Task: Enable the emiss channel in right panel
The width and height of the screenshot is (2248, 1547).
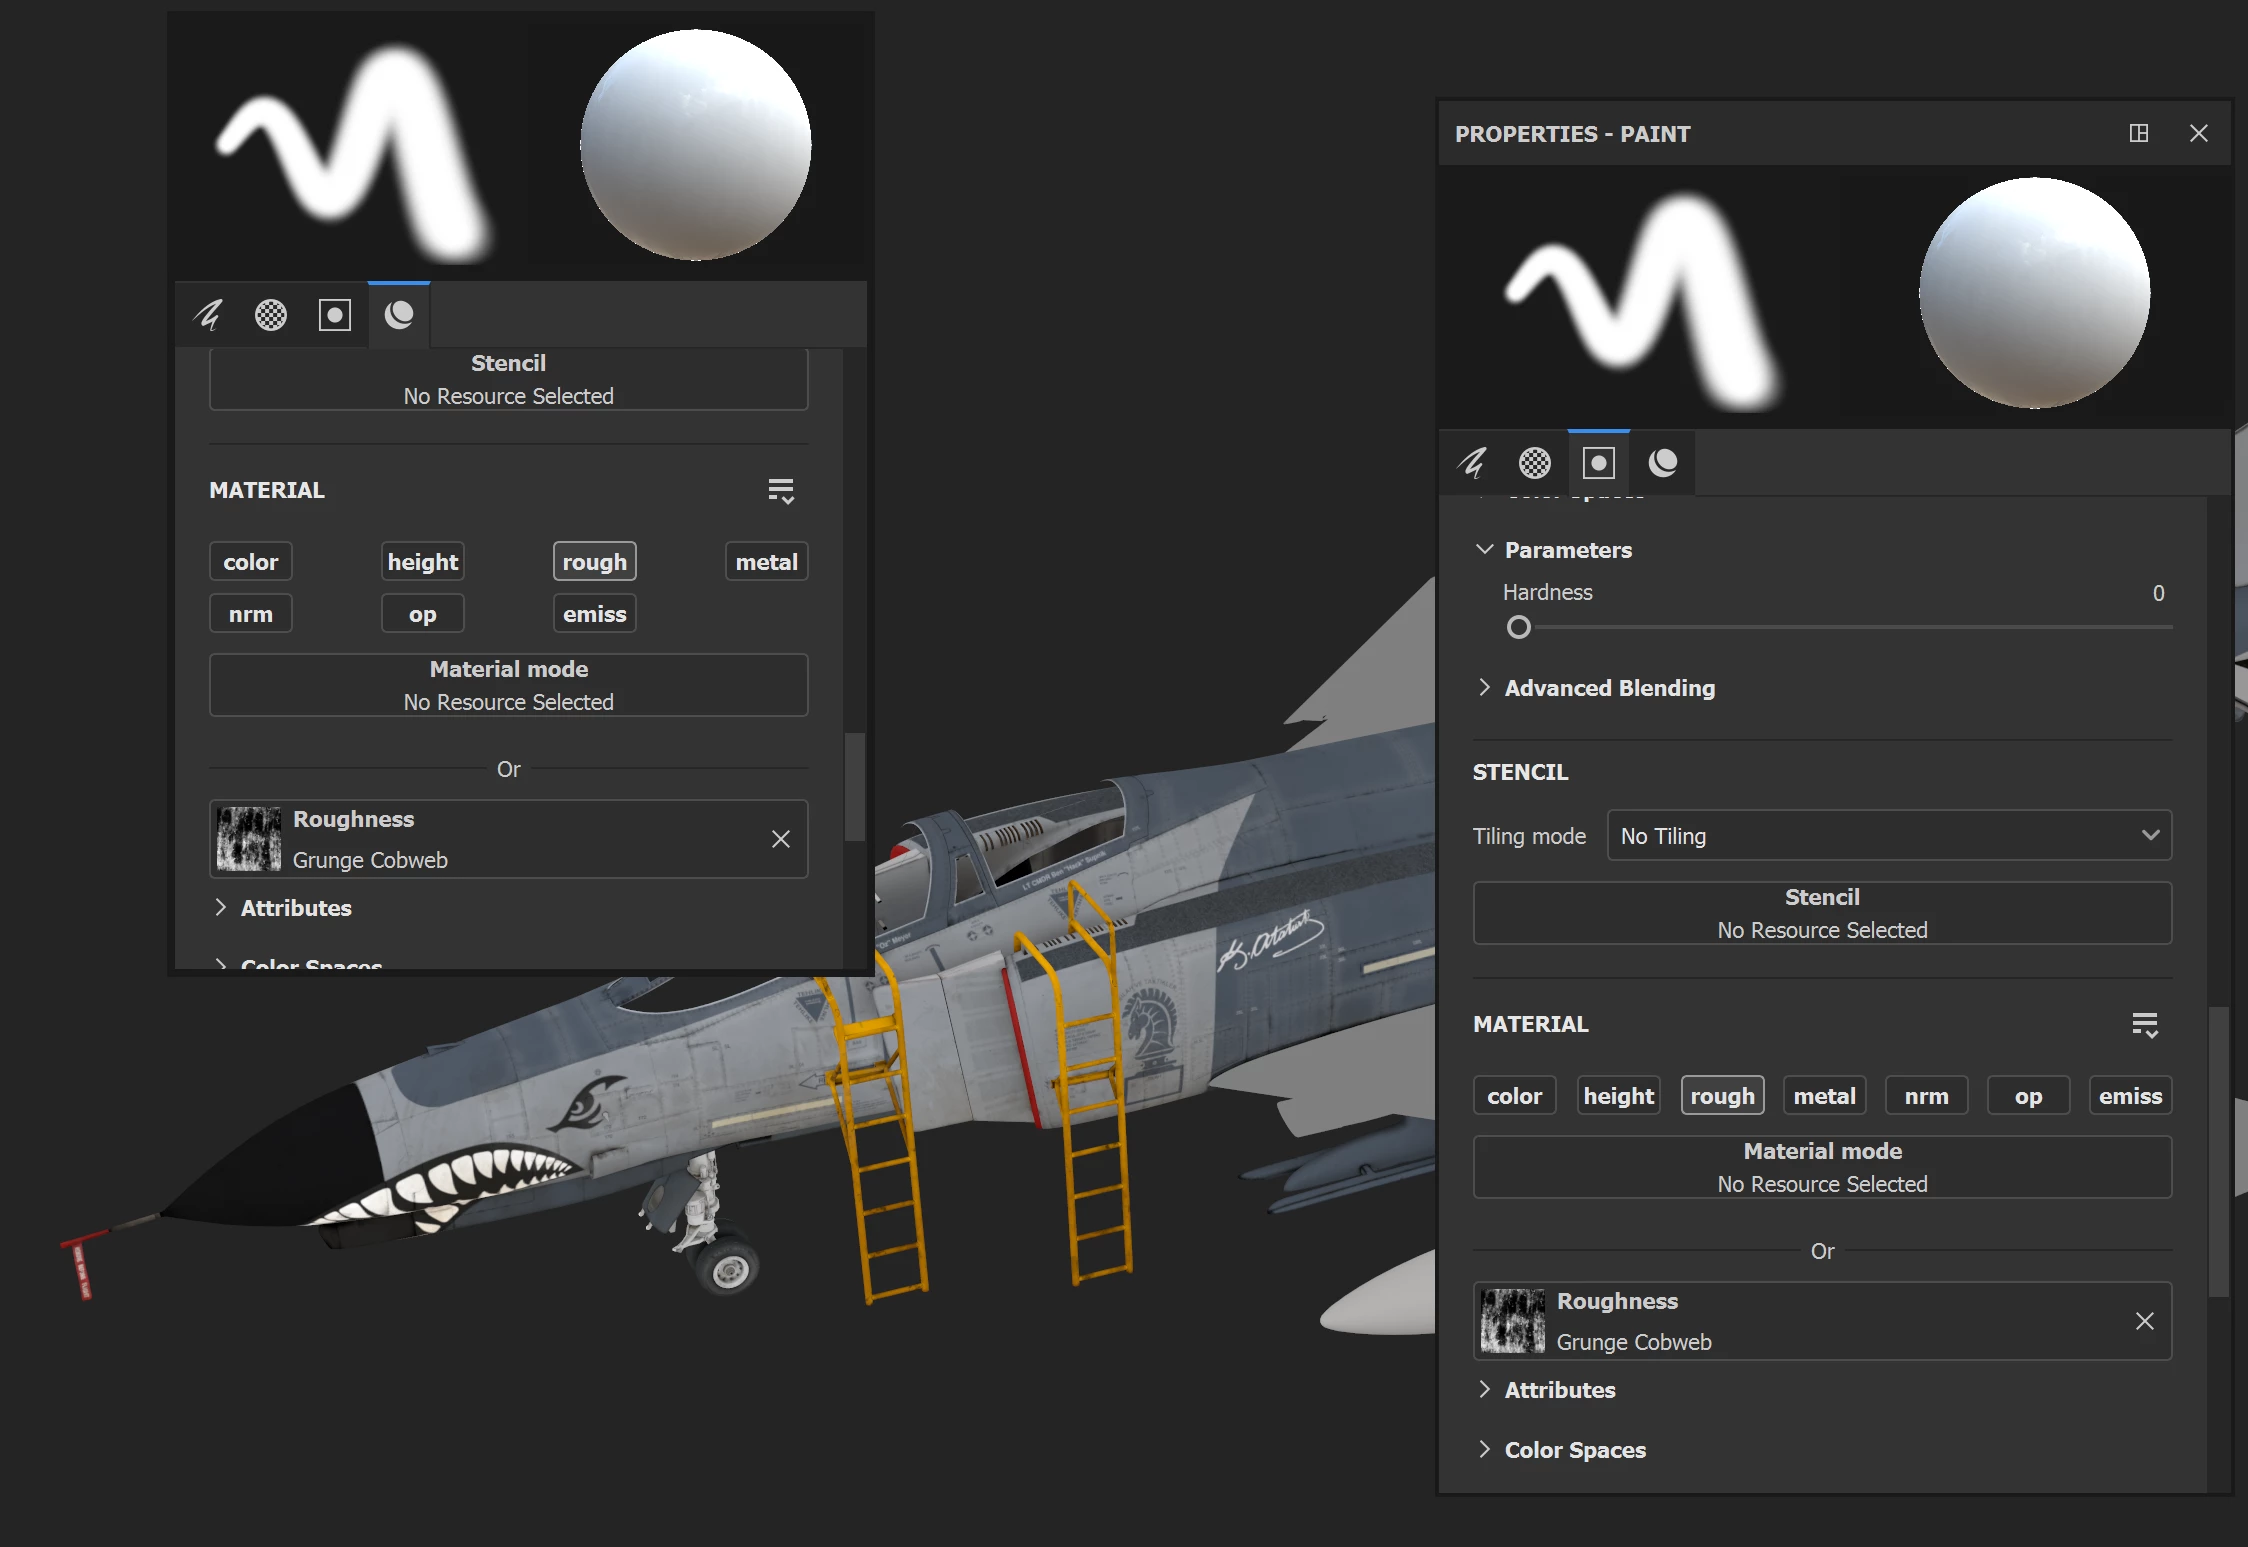Action: 2130,1096
